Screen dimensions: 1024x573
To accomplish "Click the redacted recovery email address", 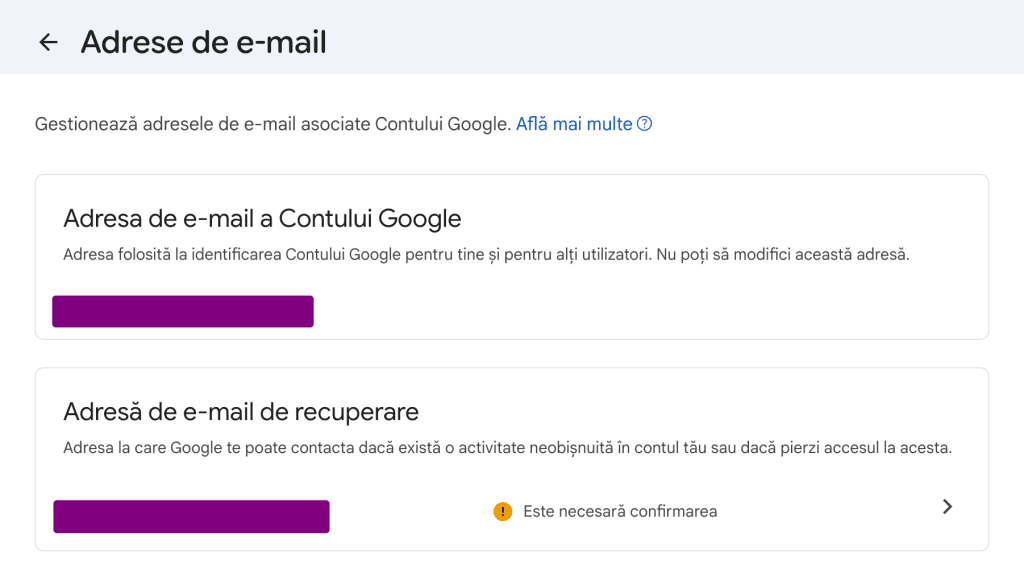I will coord(191,516).
